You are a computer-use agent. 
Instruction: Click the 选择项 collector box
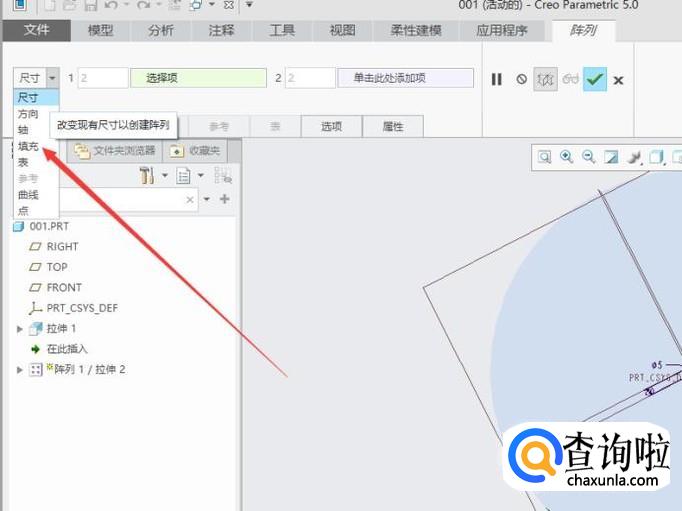tap(198, 78)
